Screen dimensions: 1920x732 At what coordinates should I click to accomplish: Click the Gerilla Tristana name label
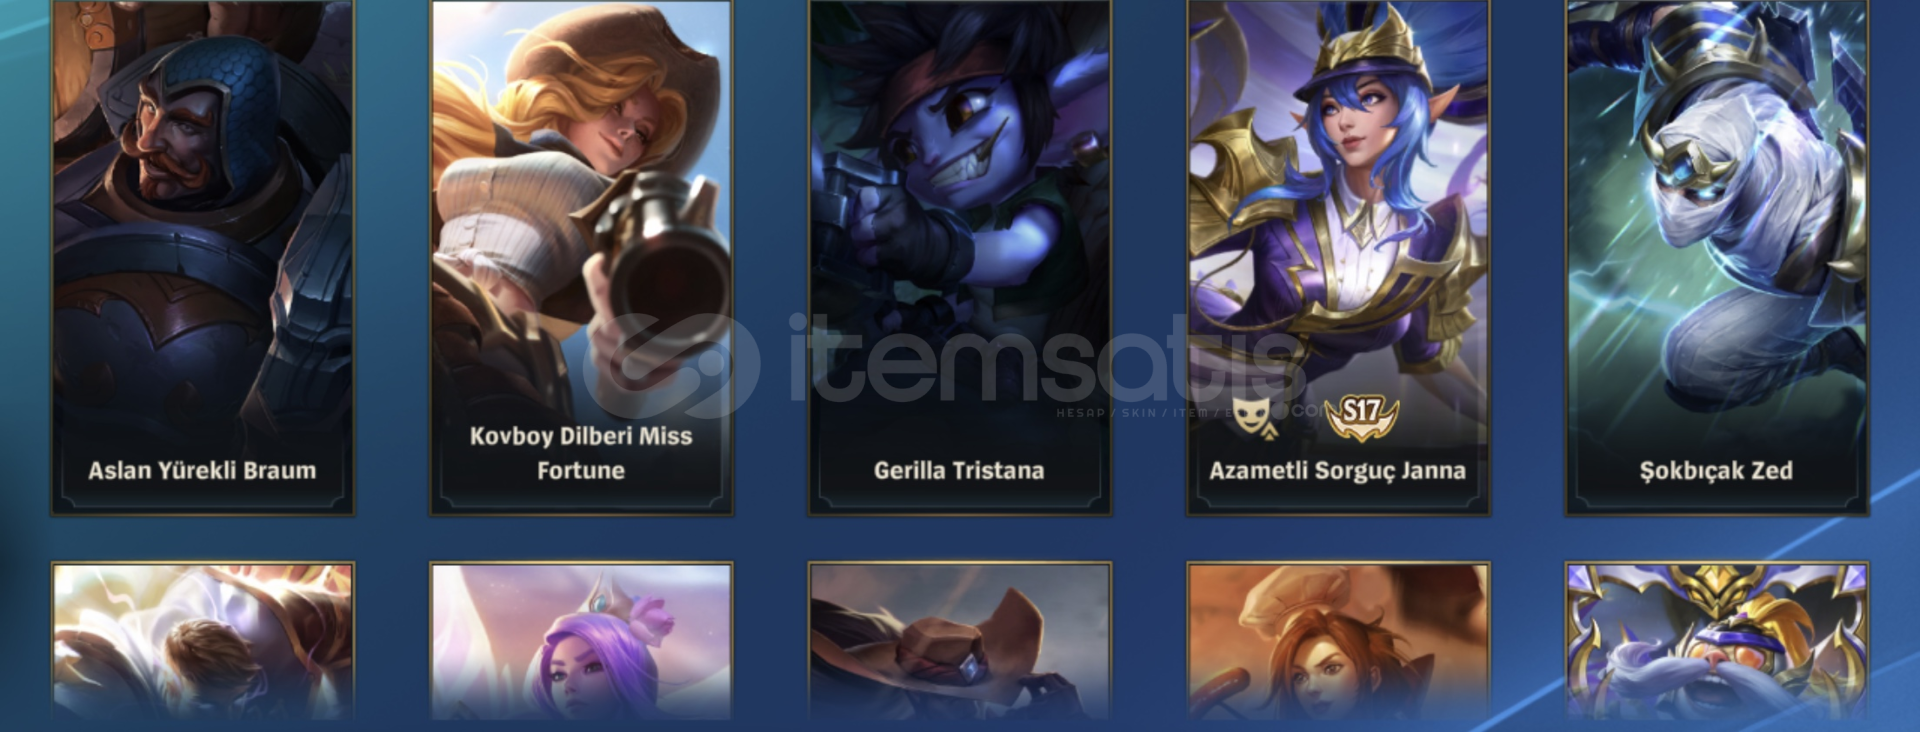(x=959, y=471)
